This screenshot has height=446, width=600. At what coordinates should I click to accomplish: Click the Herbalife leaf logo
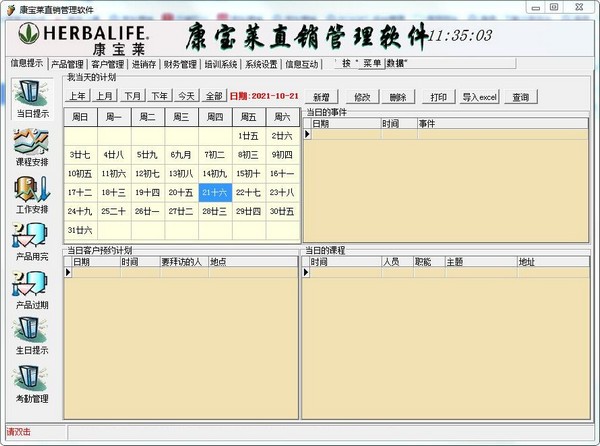29,33
